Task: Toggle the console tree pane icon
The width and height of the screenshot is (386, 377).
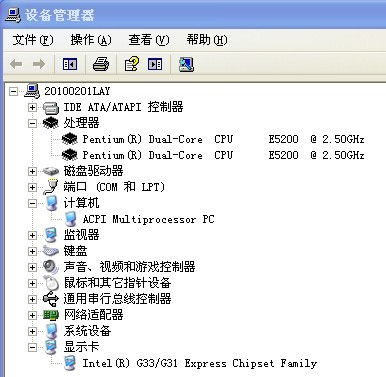Action: pyautogui.click(x=70, y=64)
